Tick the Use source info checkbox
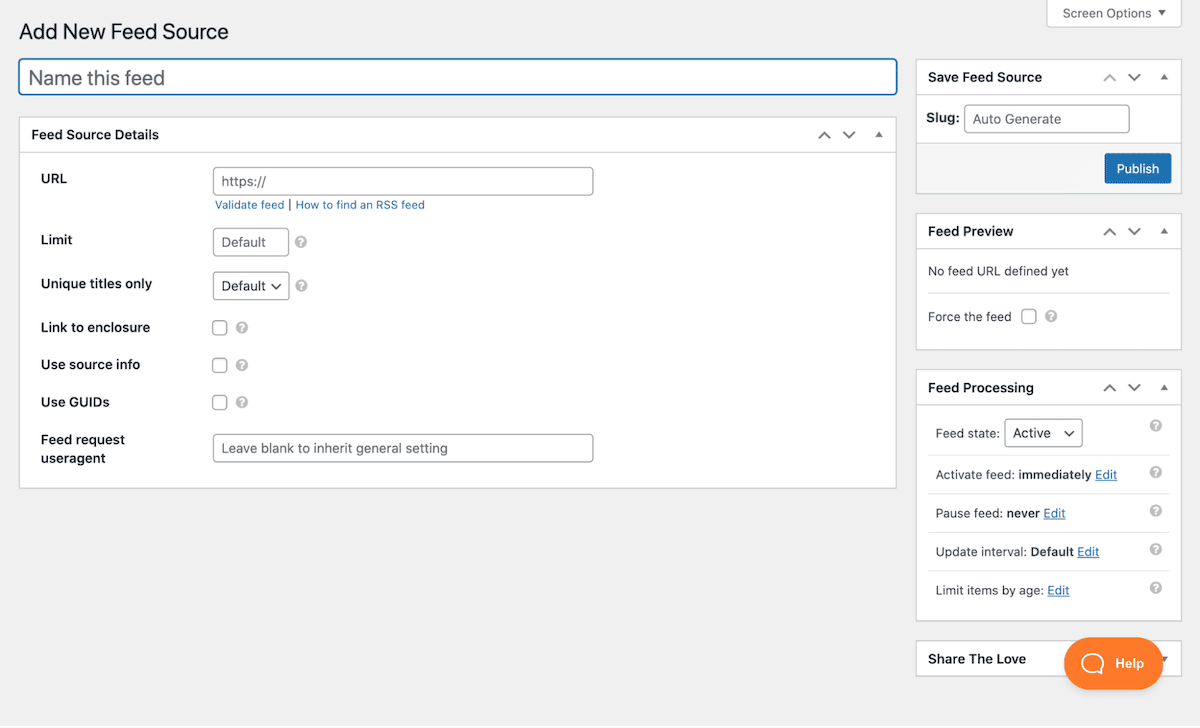This screenshot has width=1200, height=728. click(x=220, y=365)
